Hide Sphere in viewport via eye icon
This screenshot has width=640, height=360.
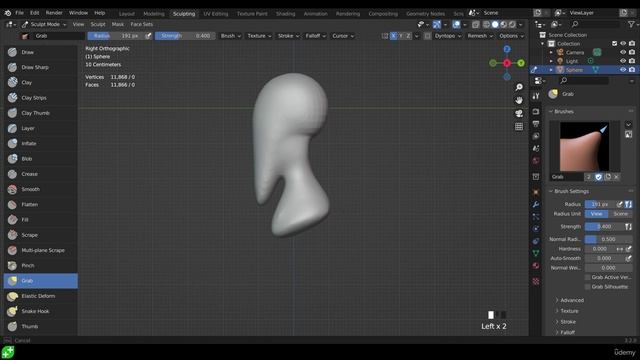[623, 70]
